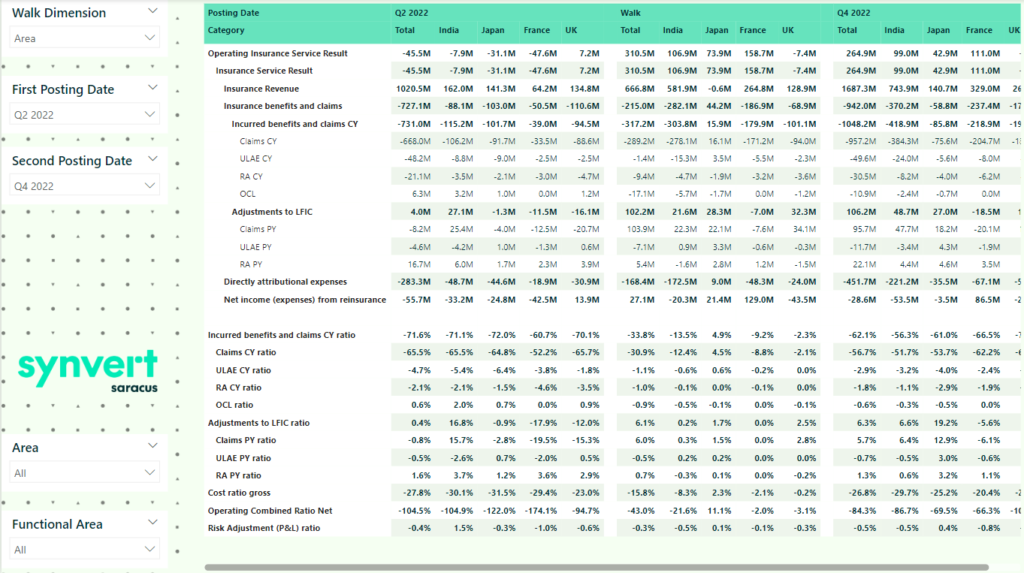
Task: Open the Functional Area dropdown showing All
Action: pos(85,549)
